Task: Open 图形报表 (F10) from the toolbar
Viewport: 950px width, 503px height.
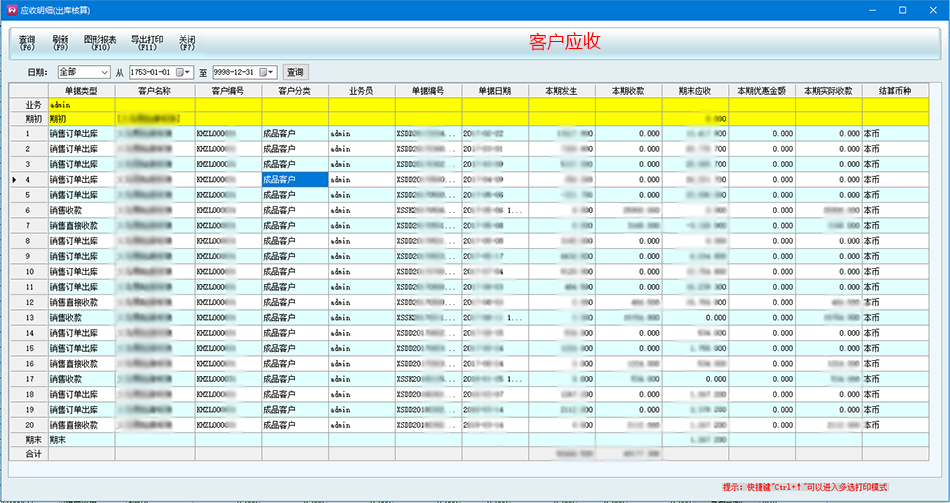Action: coord(100,42)
